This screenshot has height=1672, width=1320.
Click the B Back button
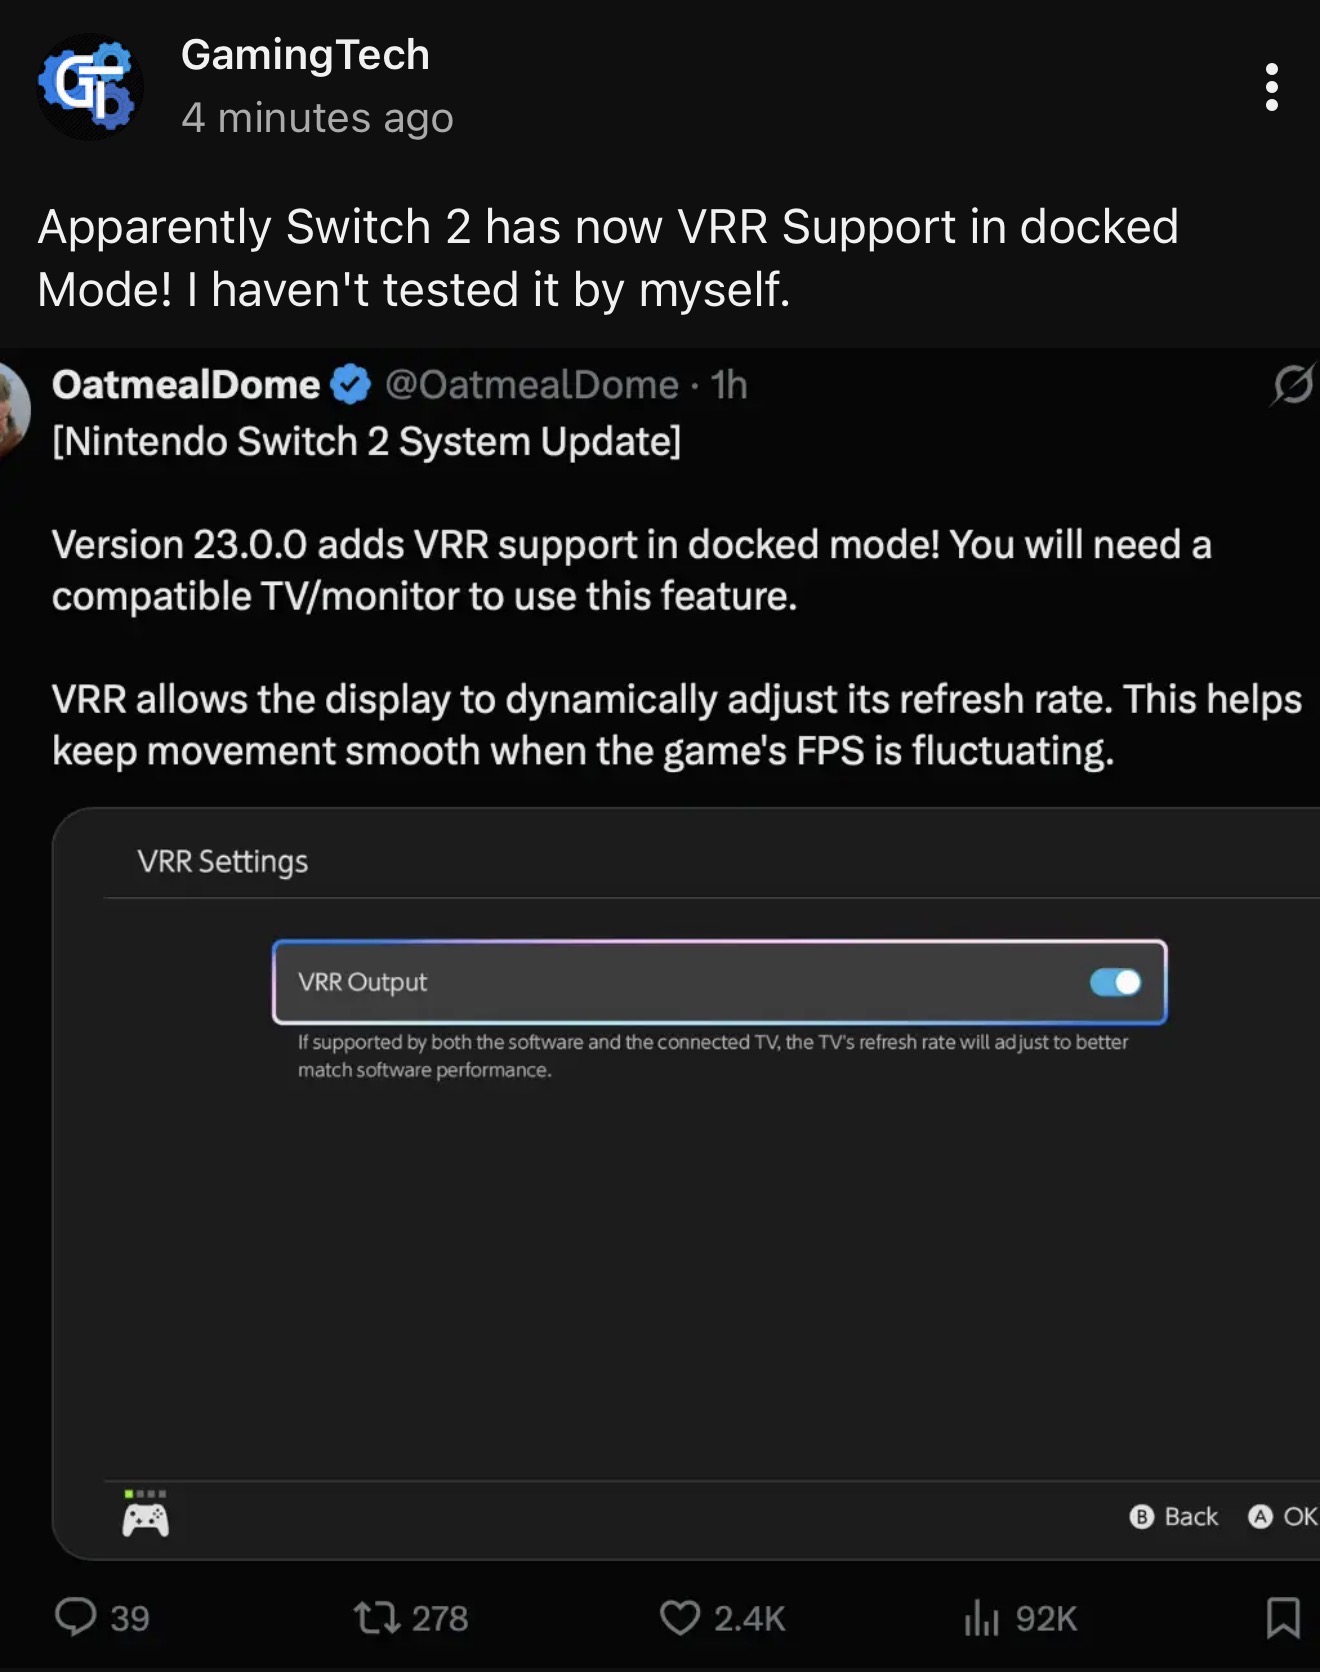pos(1174,1516)
